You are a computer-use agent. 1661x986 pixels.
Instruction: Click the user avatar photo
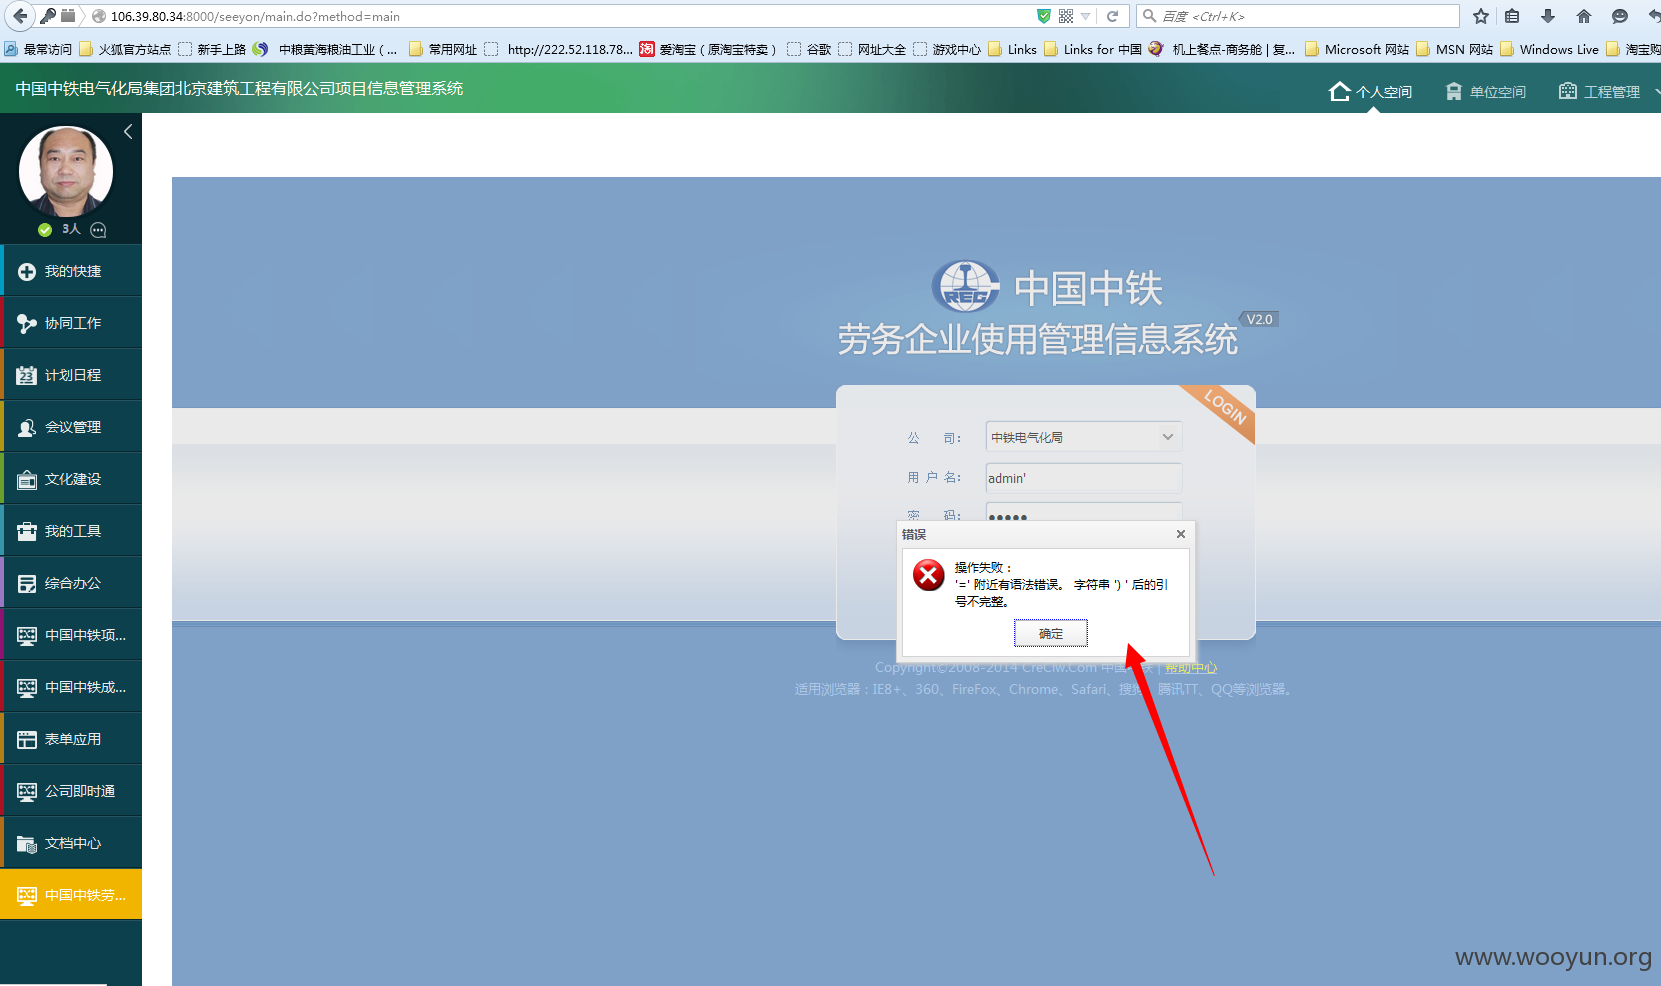(66, 171)
